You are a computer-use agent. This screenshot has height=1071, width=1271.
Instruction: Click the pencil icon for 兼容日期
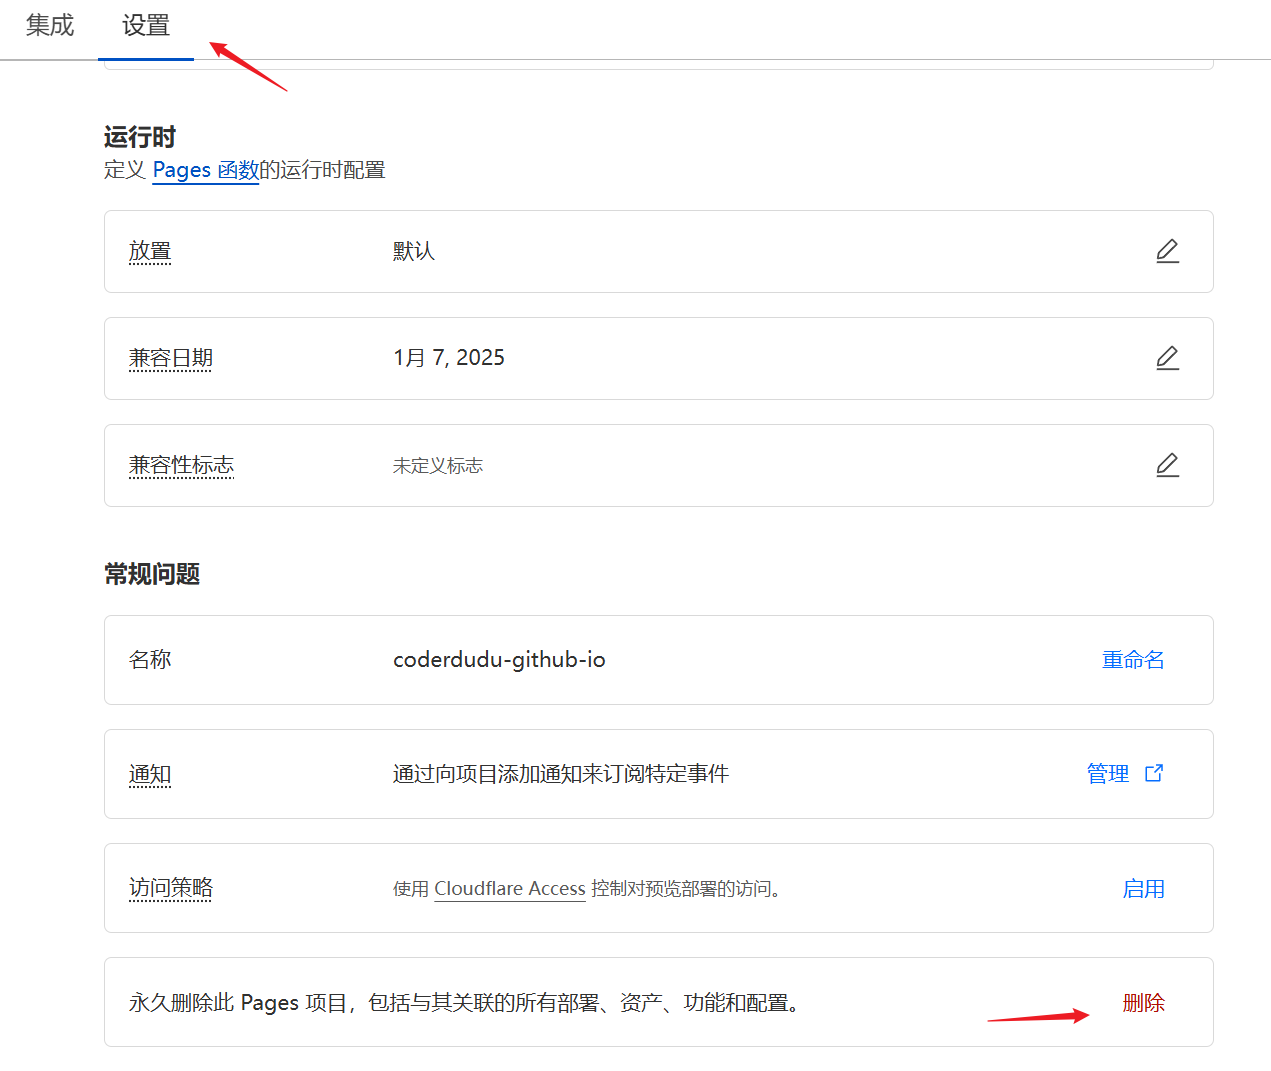coord(1167,358)
